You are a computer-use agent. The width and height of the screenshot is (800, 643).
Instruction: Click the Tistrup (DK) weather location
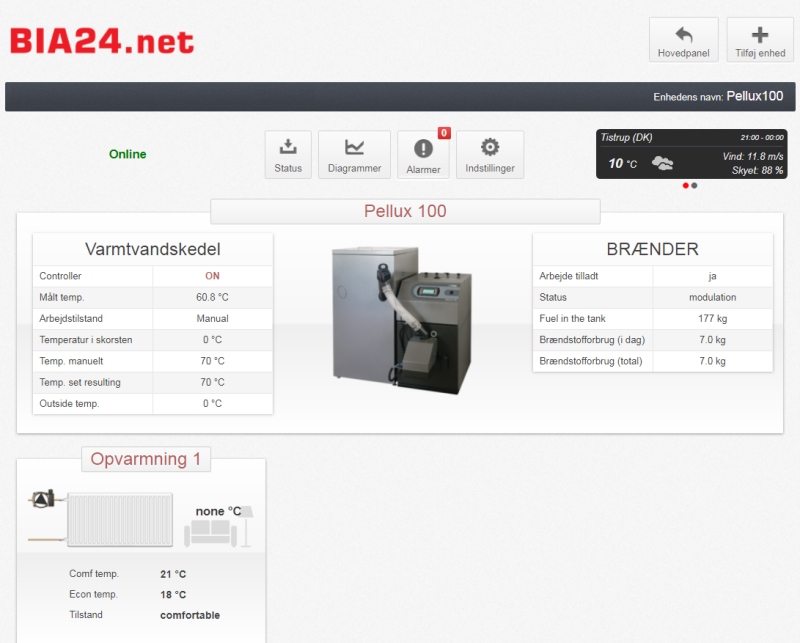(x=626, y=137)
